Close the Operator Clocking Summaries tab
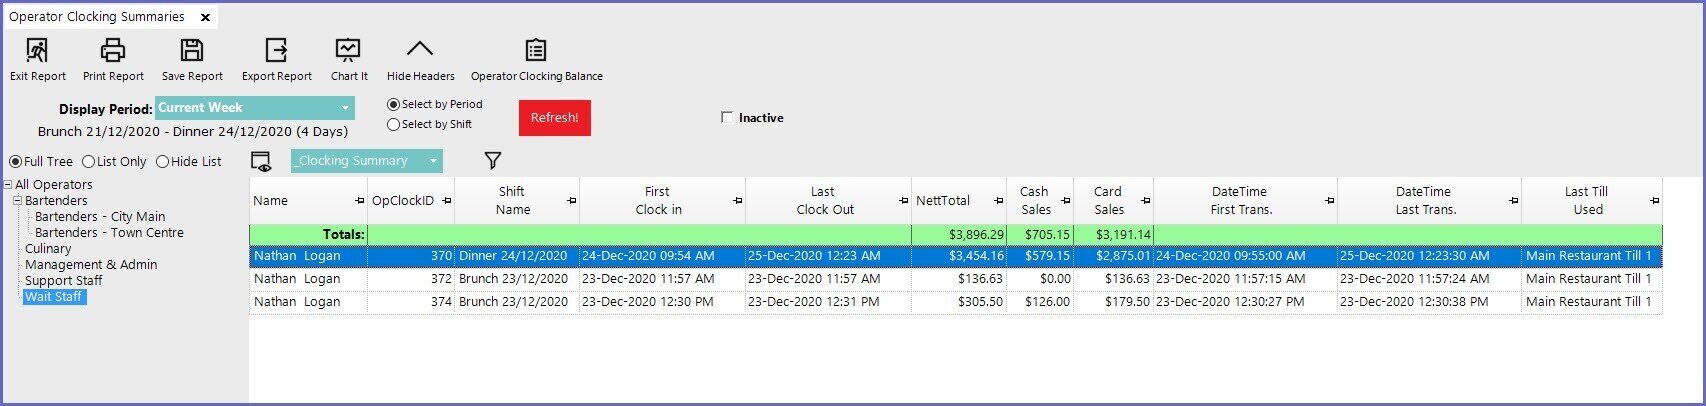This screenshot has height=406, width=1706. 205,18
